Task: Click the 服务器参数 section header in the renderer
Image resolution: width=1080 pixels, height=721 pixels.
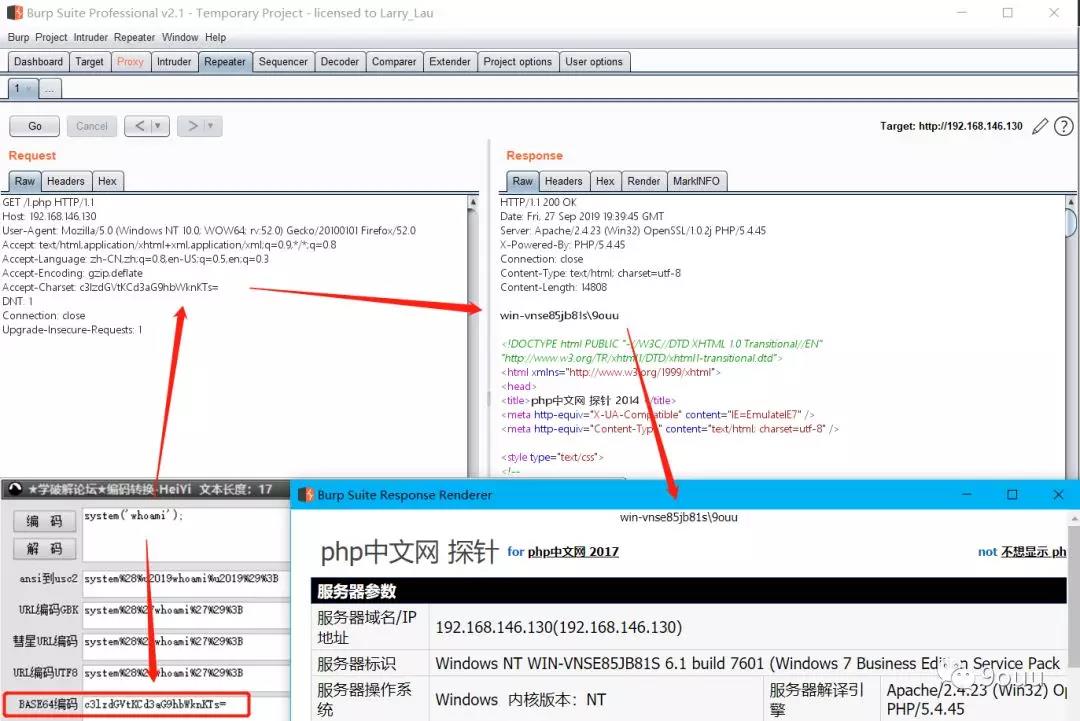Action: [x=689, y=591]
